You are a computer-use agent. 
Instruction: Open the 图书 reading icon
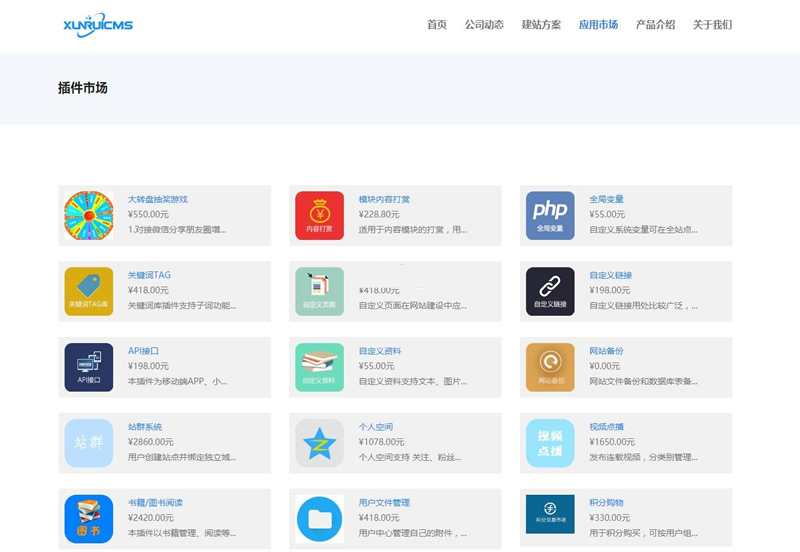89,519
